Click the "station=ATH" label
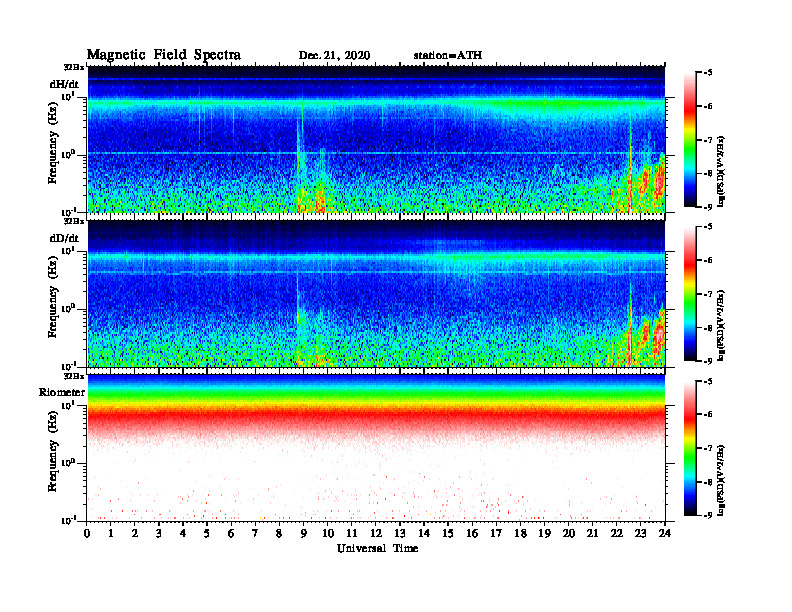 click(448, 56)
